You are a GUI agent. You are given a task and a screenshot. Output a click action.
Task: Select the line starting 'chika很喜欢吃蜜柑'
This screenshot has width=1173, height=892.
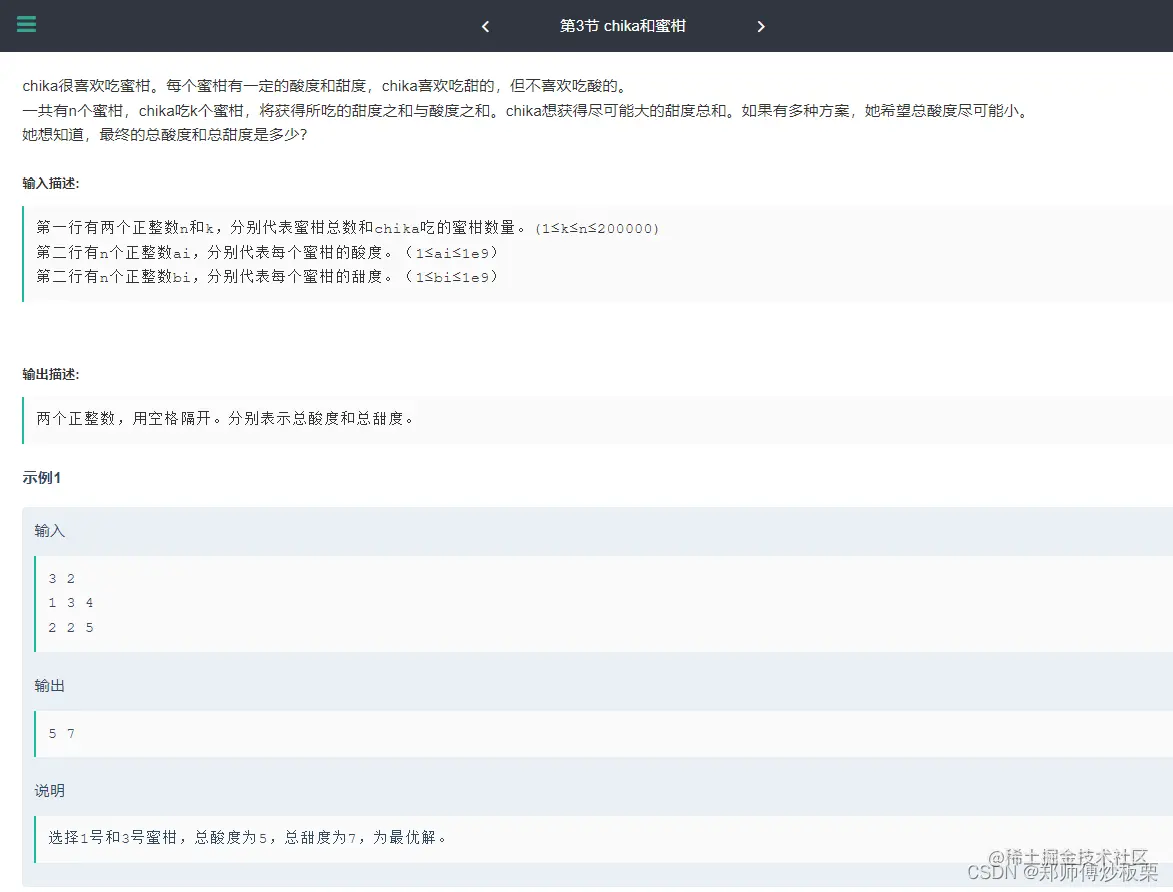point(323,86)
